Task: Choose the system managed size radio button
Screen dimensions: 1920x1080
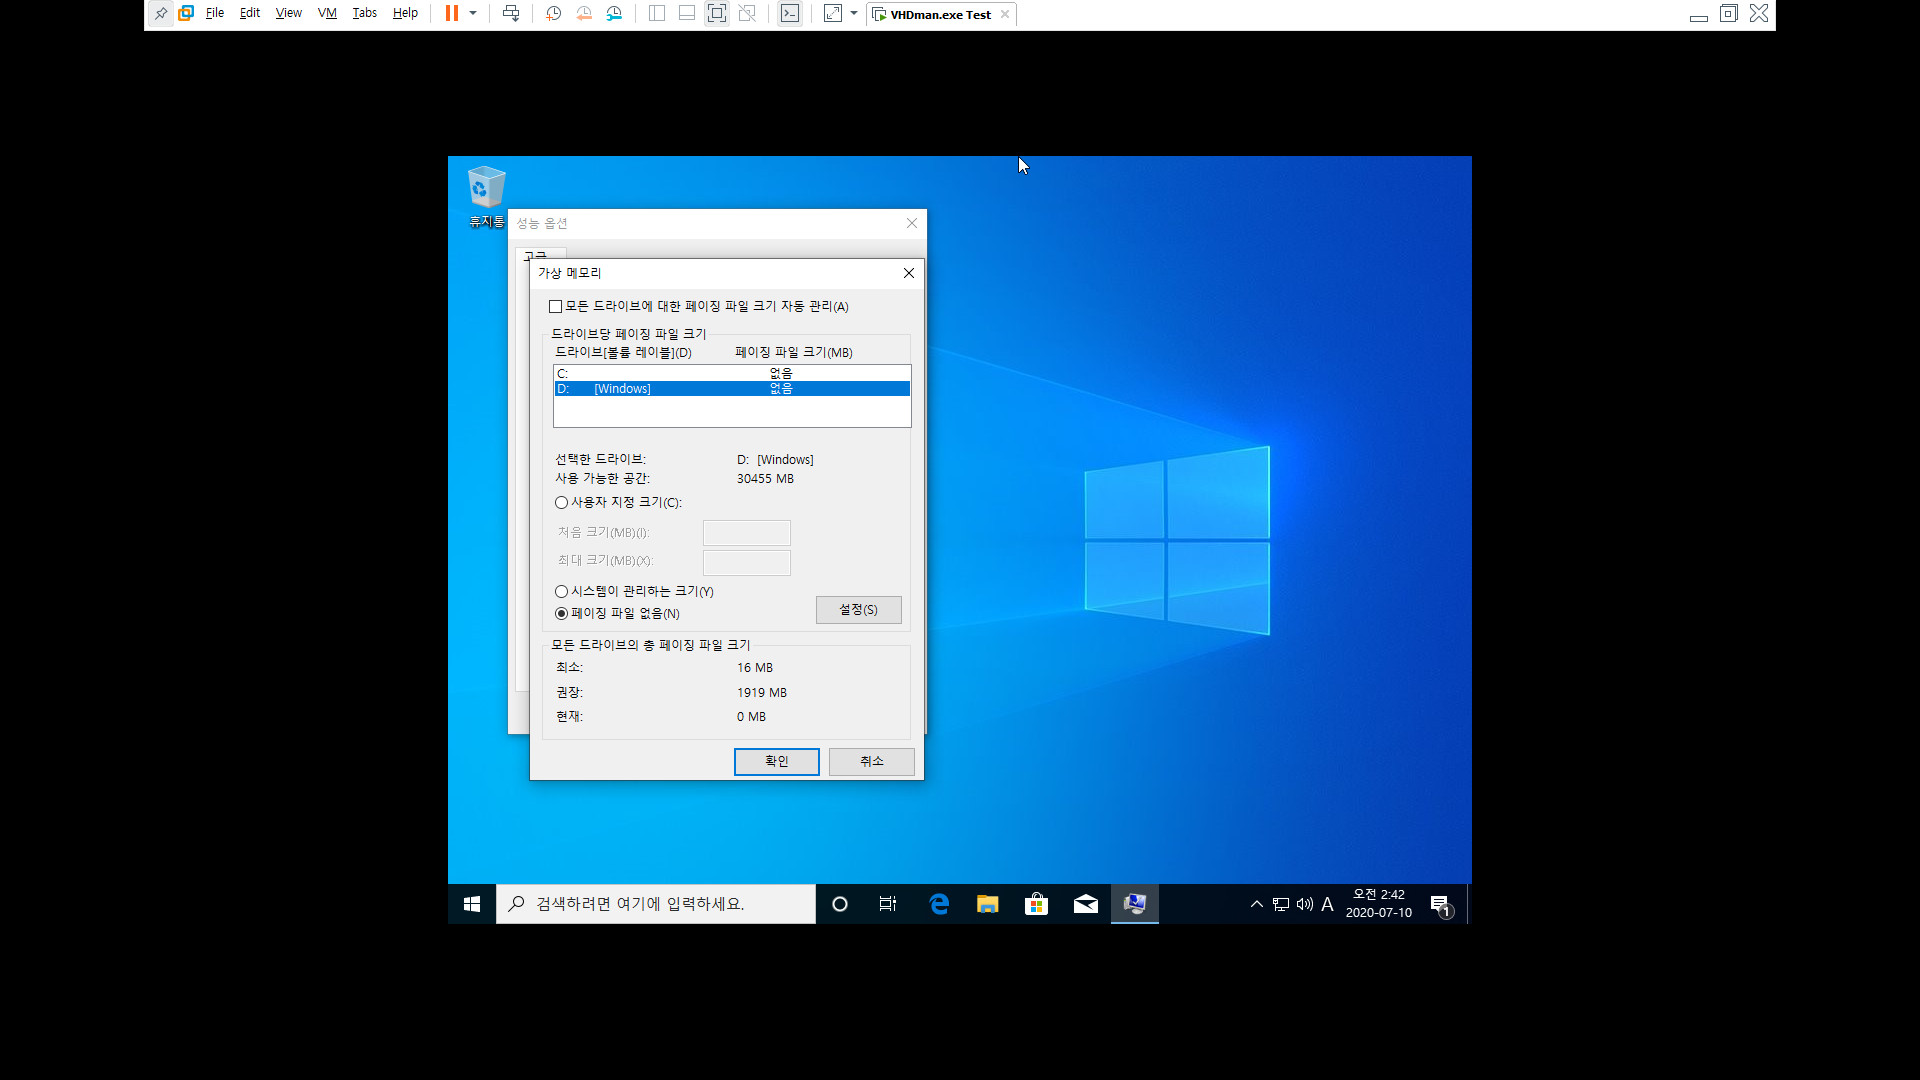Action: pos(561,592)
